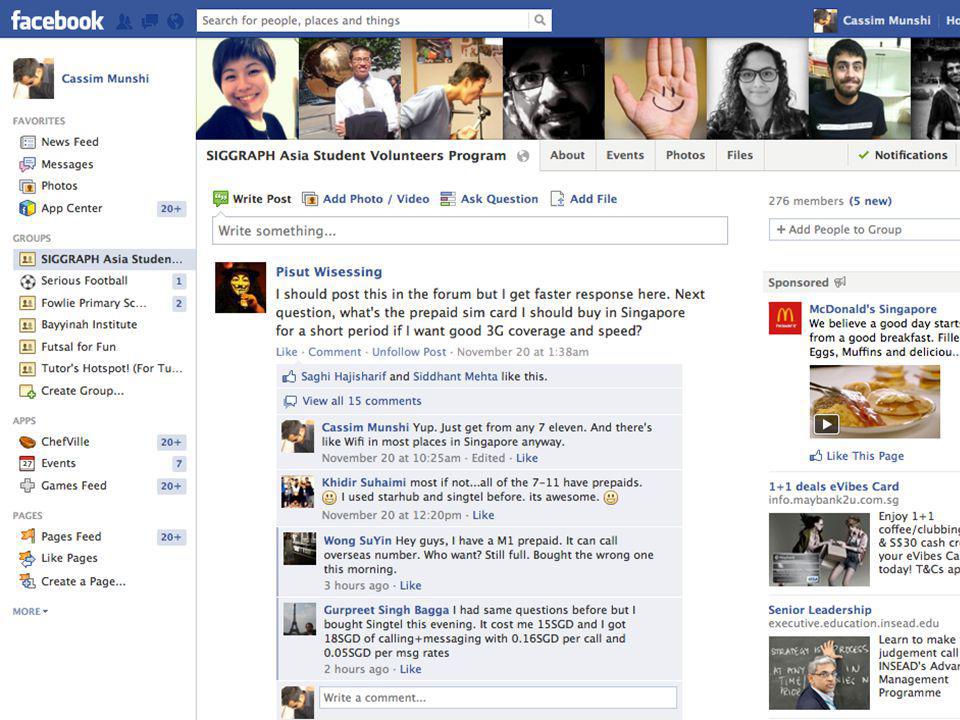The width and height of the screenshot is (960, 720).
Task: Click Write a comment... field
Action: point(498,698)
